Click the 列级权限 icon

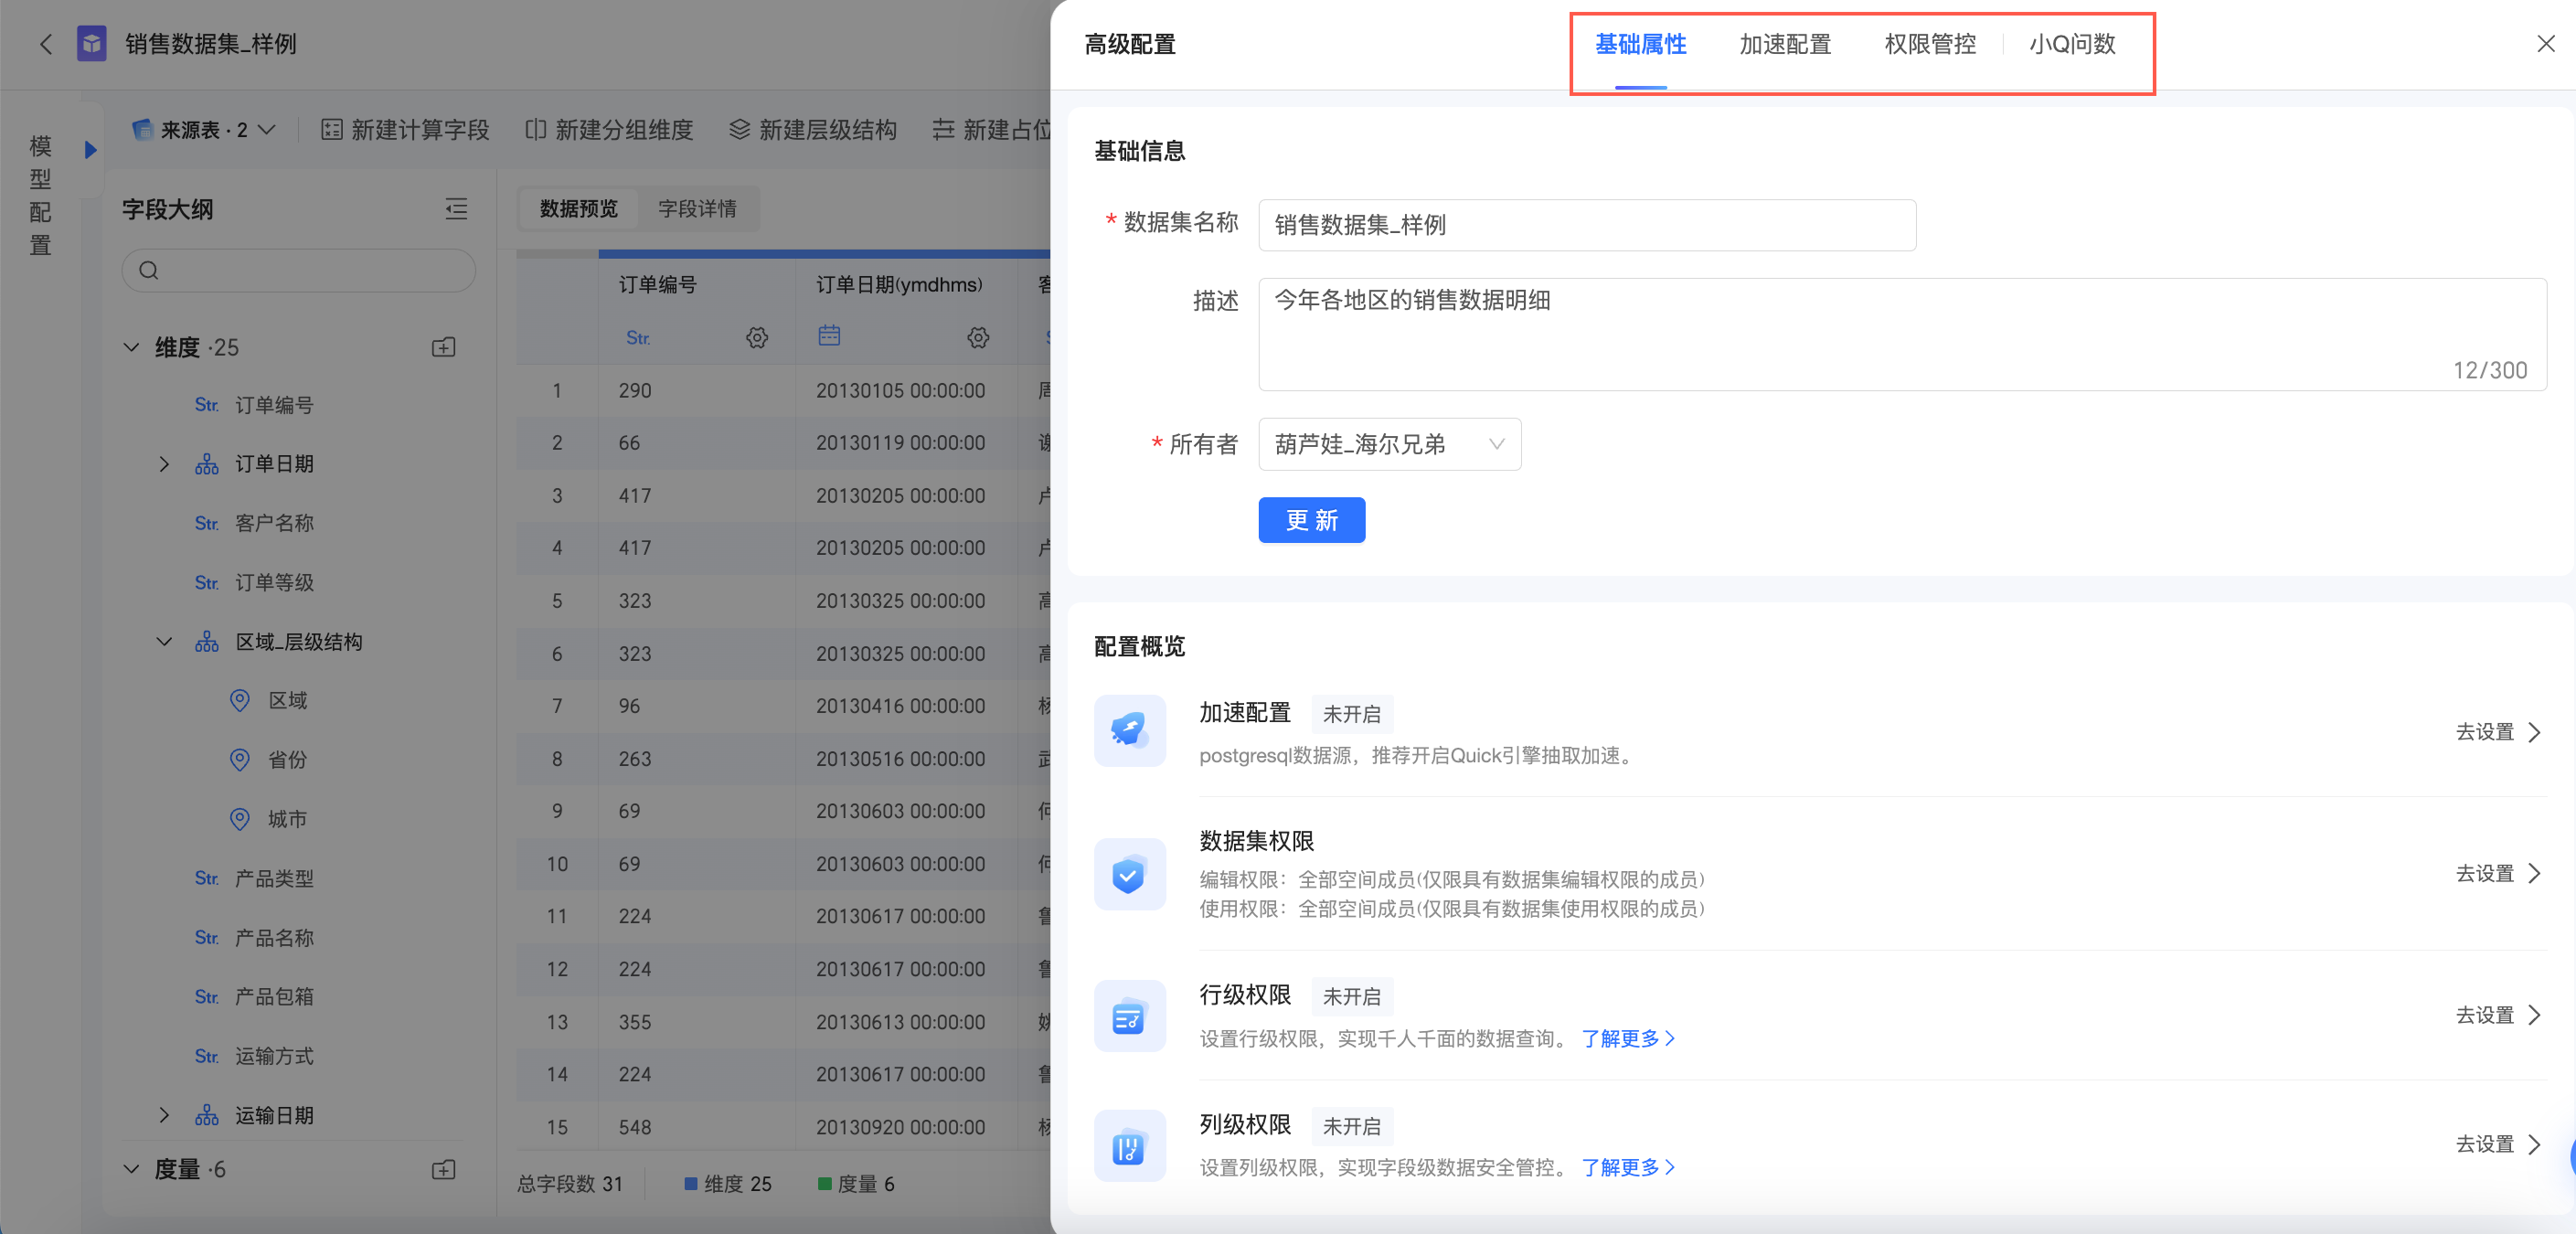(1129, 1145)
